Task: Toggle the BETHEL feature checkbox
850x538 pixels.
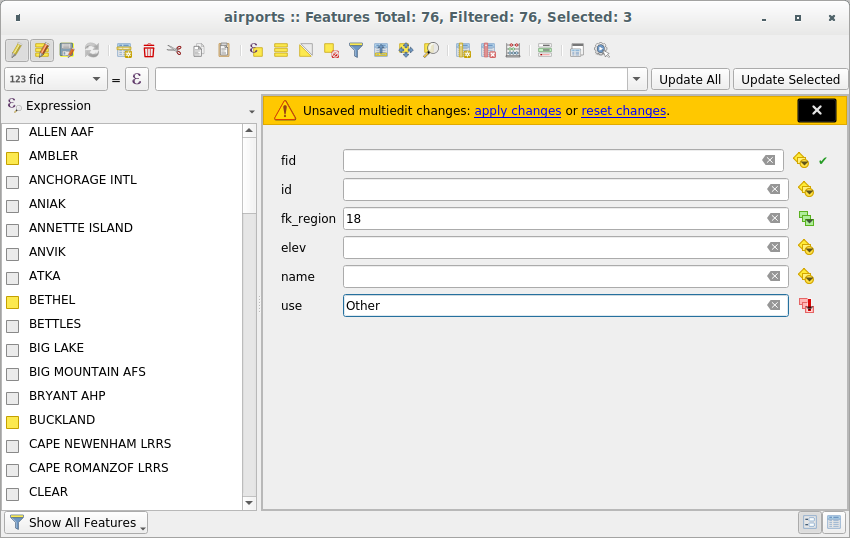Action: coord(13,301)
